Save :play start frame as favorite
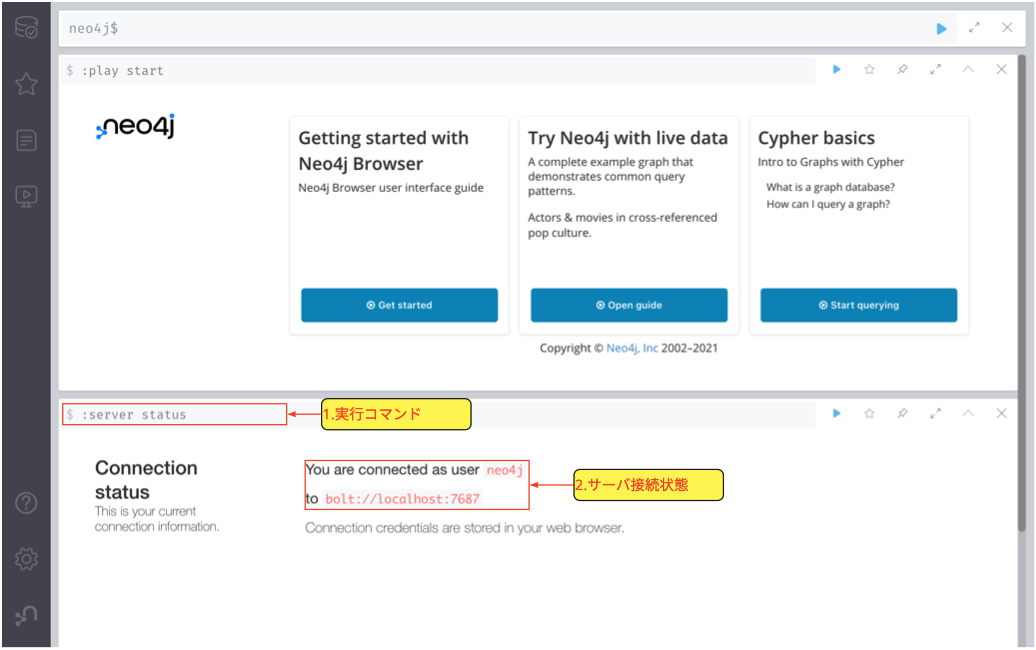Image resolution: width=1036 pixels, height=650 pixels. point(869,69)
